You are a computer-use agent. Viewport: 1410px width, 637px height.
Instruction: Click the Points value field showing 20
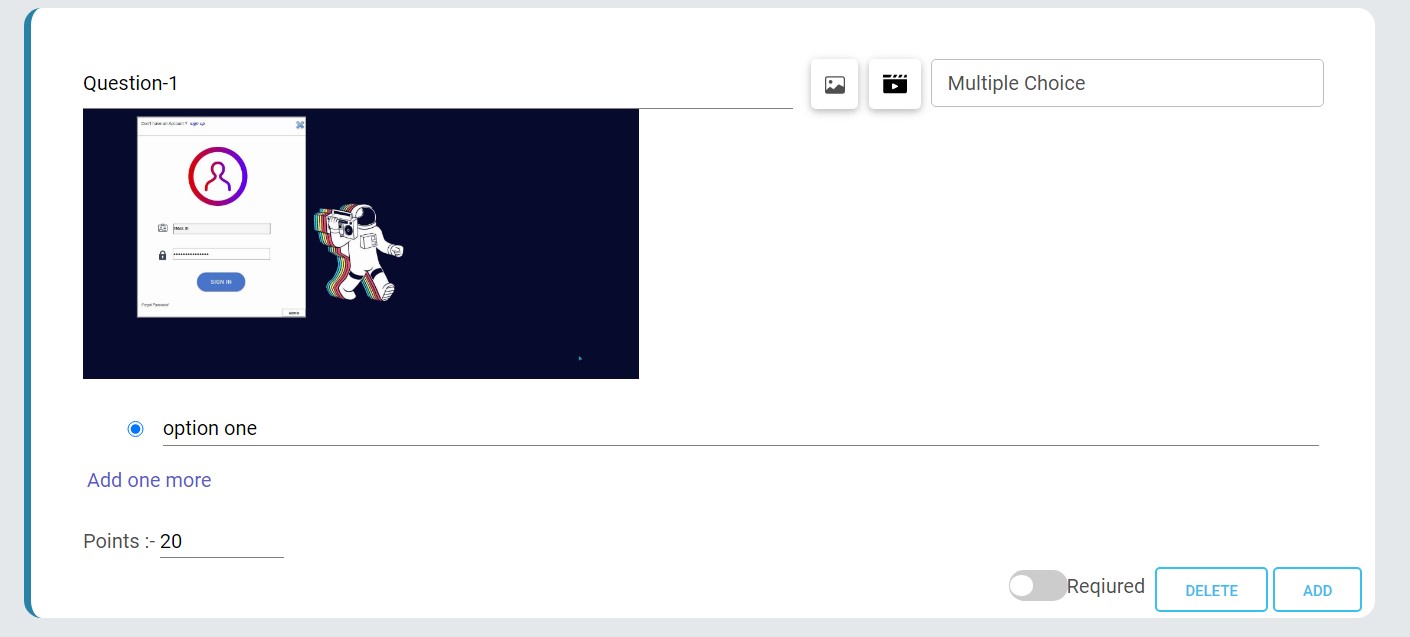(222, 542)
